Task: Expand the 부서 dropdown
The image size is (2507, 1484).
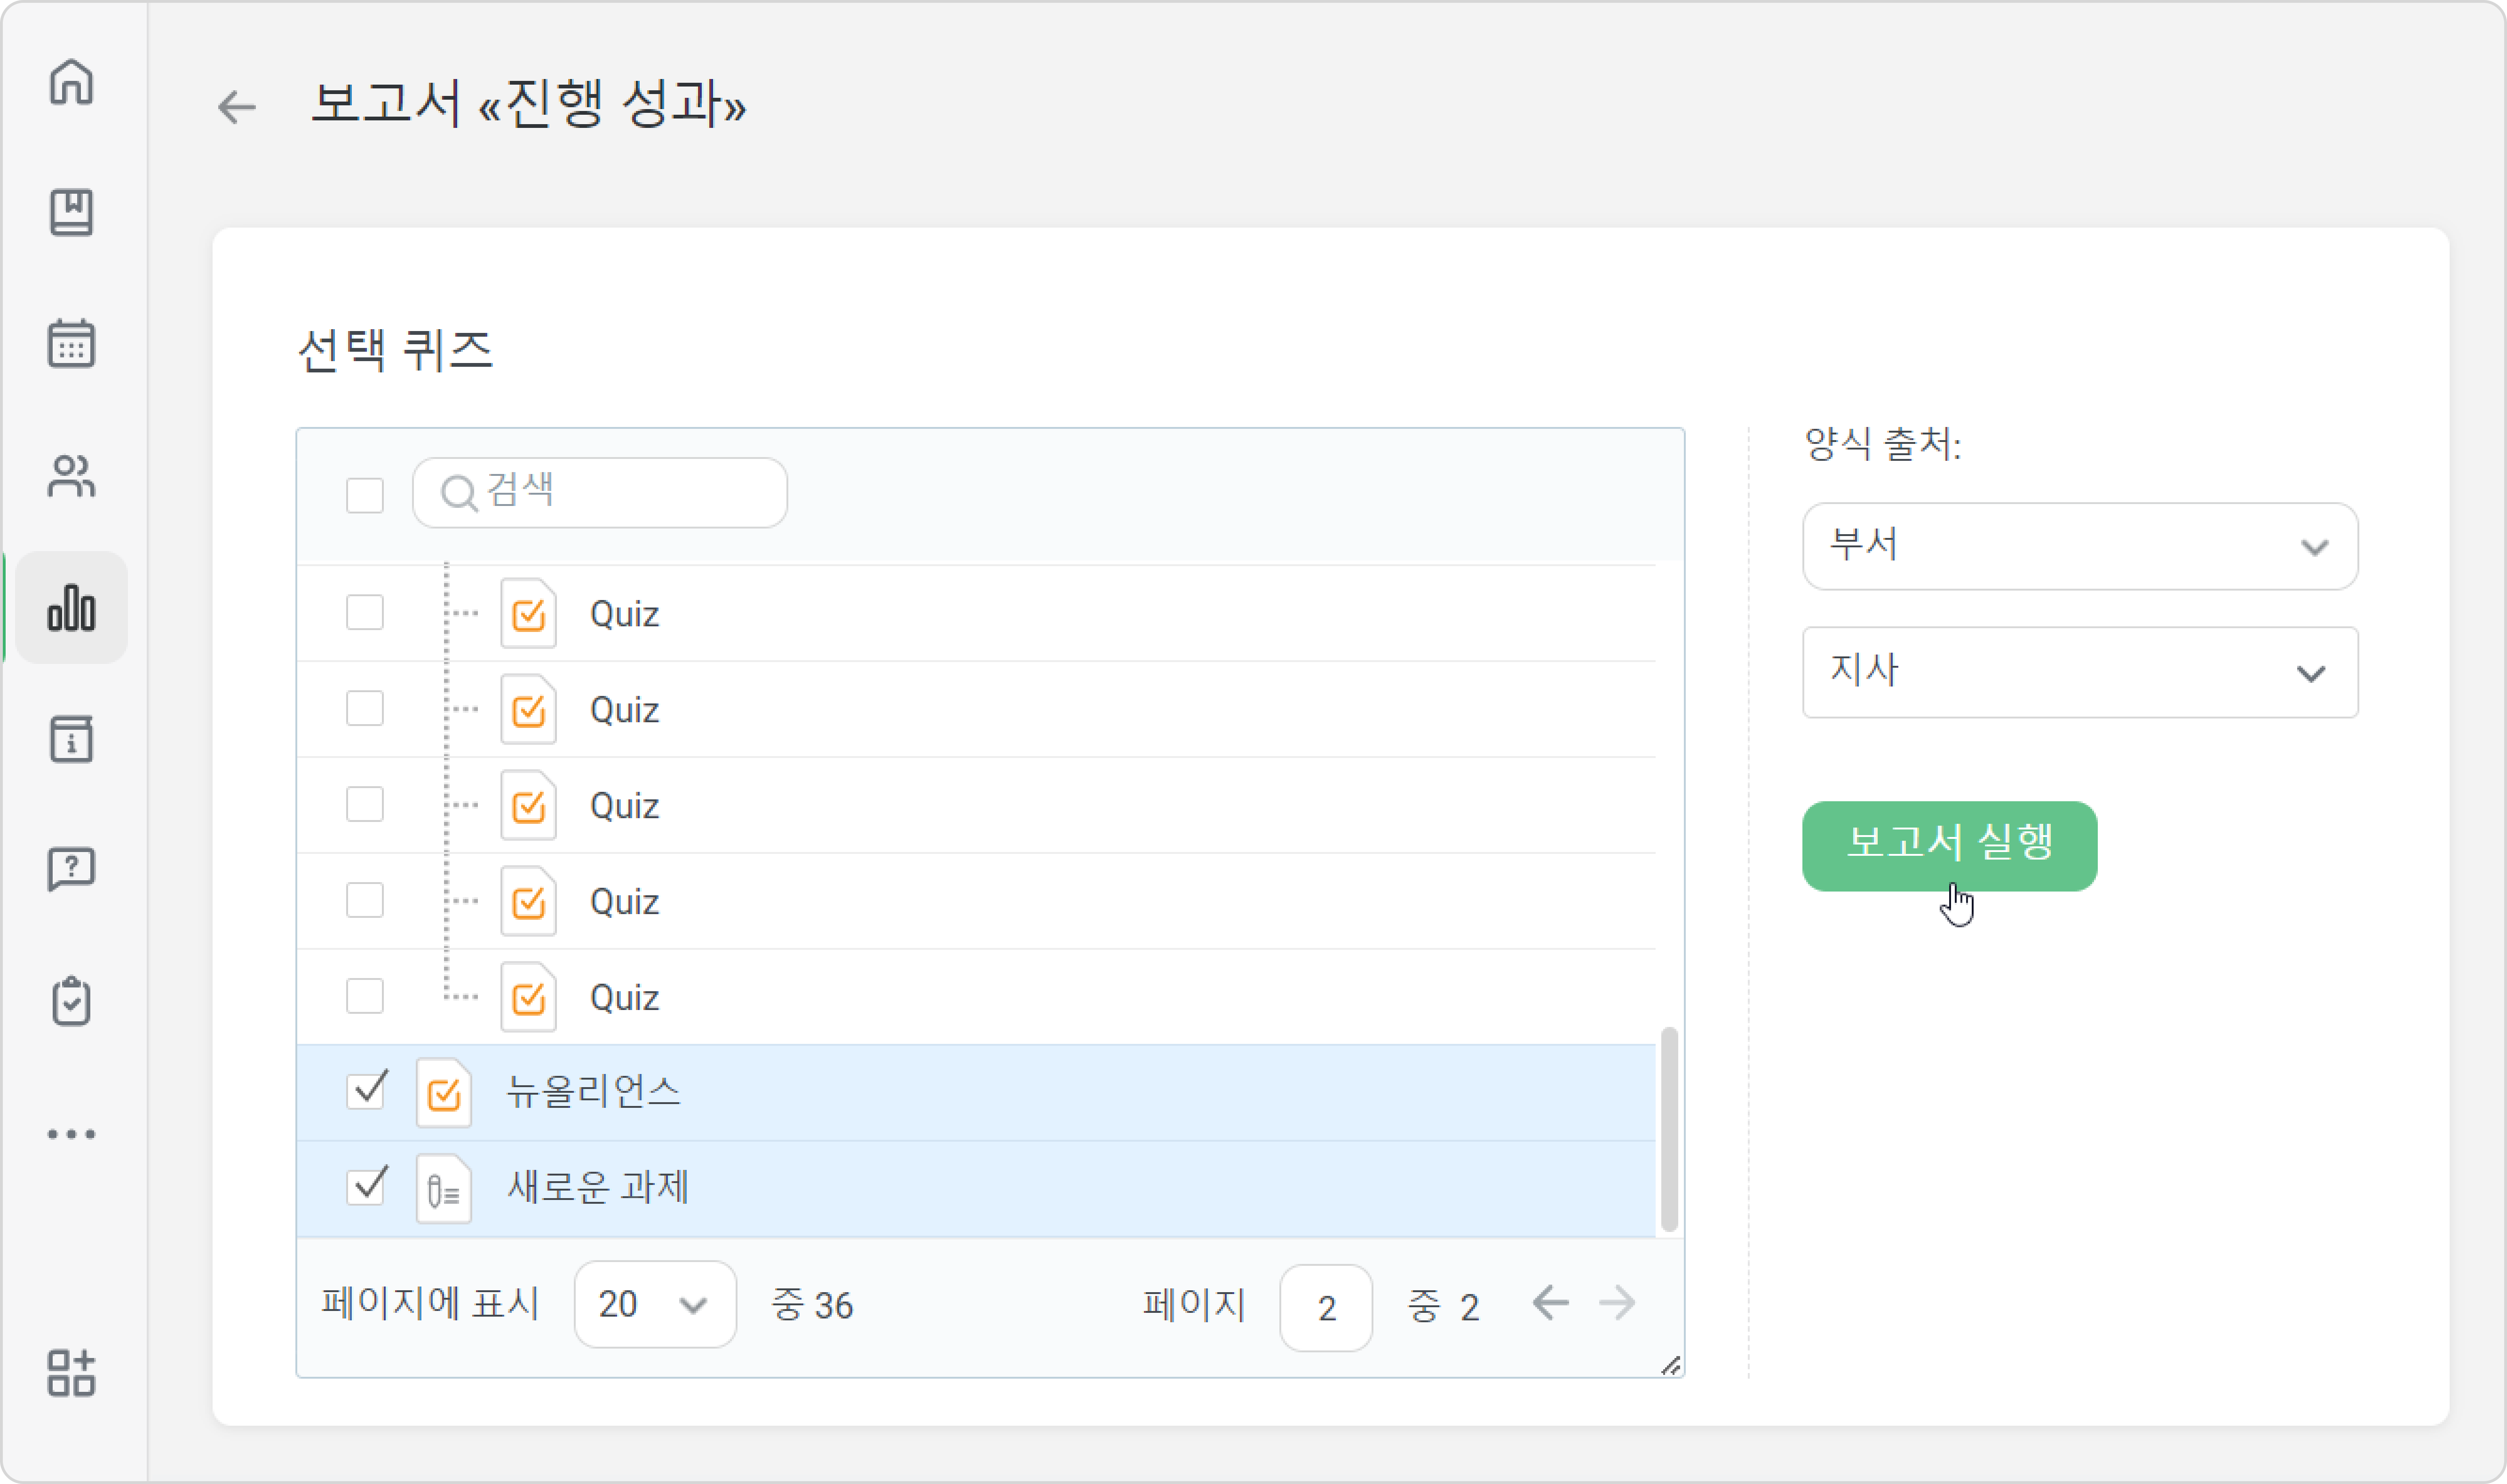Action: [x=2080, y=546]
